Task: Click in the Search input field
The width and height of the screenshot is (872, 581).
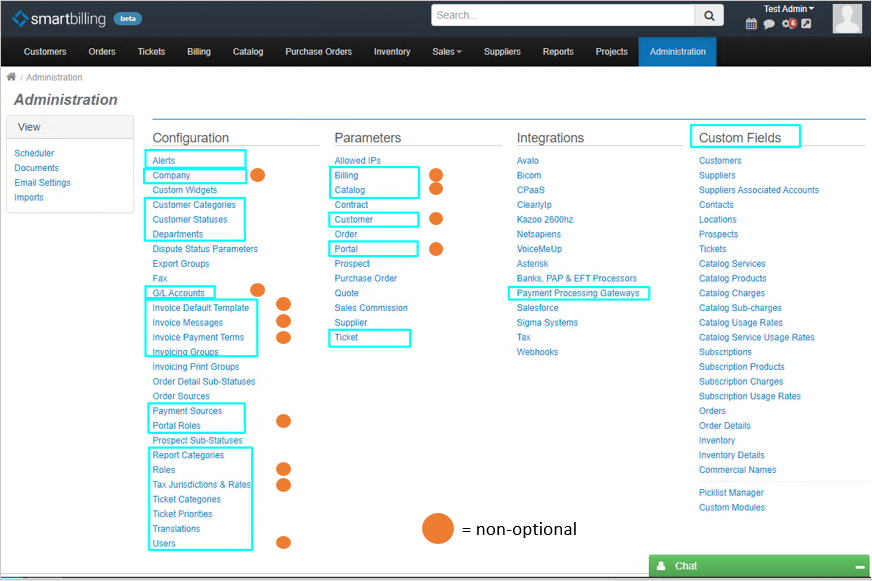Action: coord(563,16)
